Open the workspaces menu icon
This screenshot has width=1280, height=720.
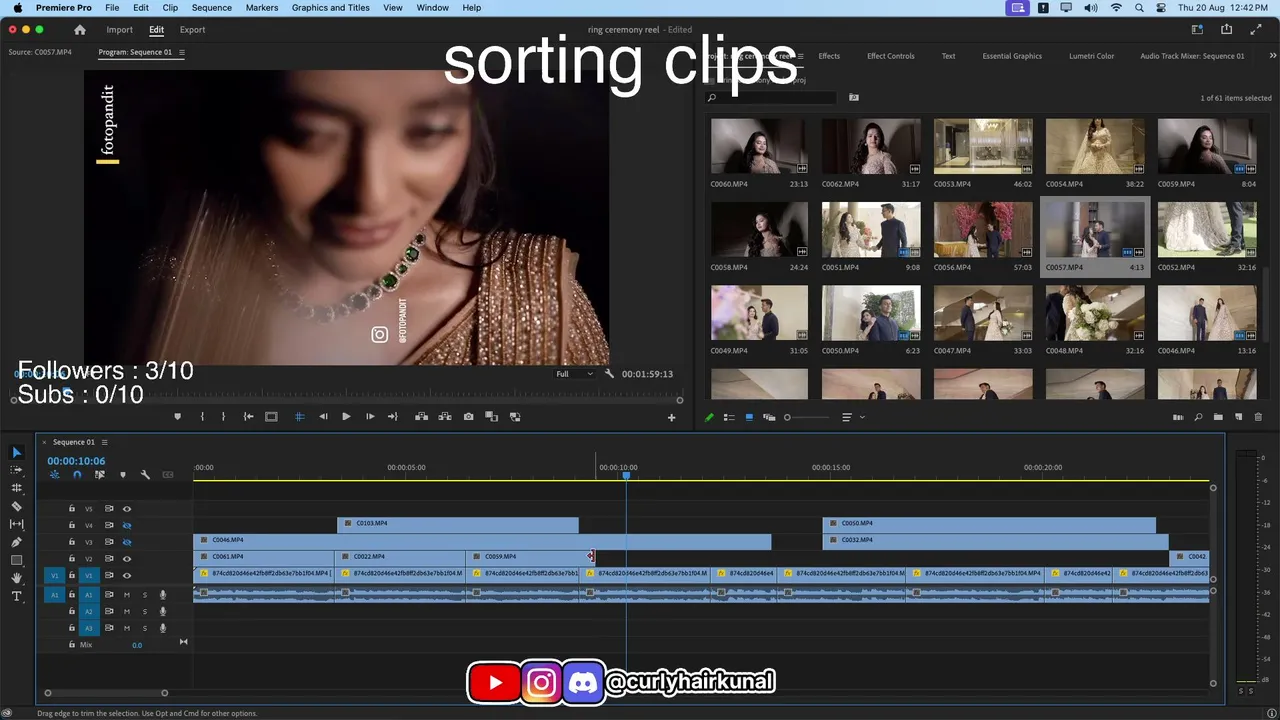point(1197,30)
